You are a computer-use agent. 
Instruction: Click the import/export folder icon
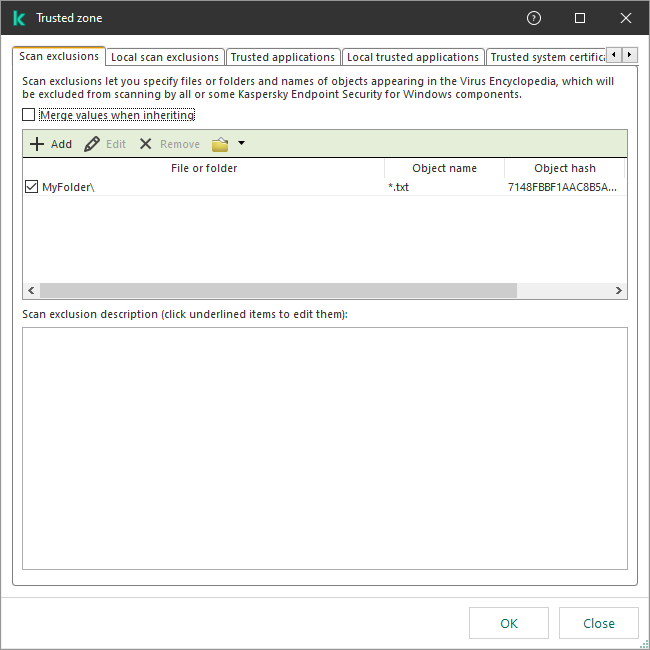click(x=220, y=144)
